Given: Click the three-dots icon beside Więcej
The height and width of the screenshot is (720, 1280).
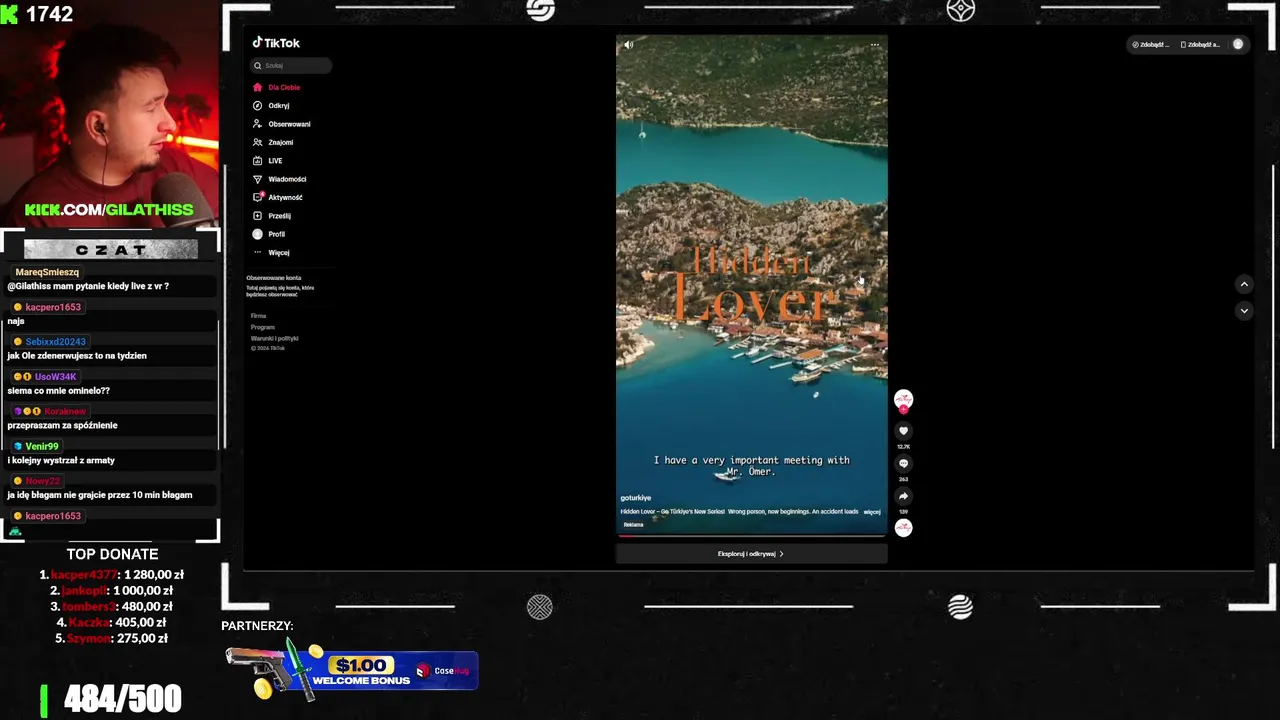Looking at the screenshot, I should pos(257,252).
